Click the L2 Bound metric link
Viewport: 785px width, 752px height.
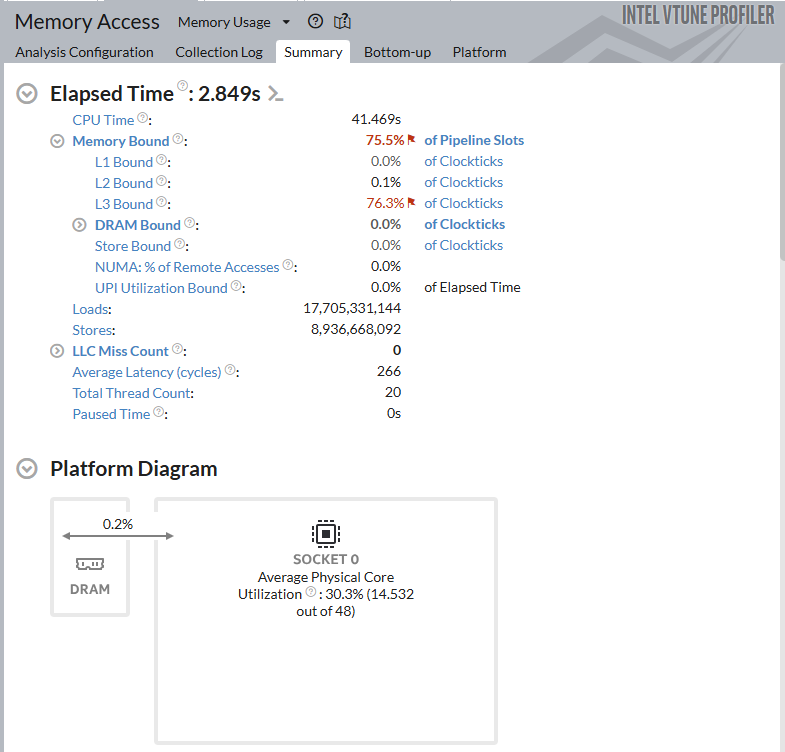click(x=124, y=183)
